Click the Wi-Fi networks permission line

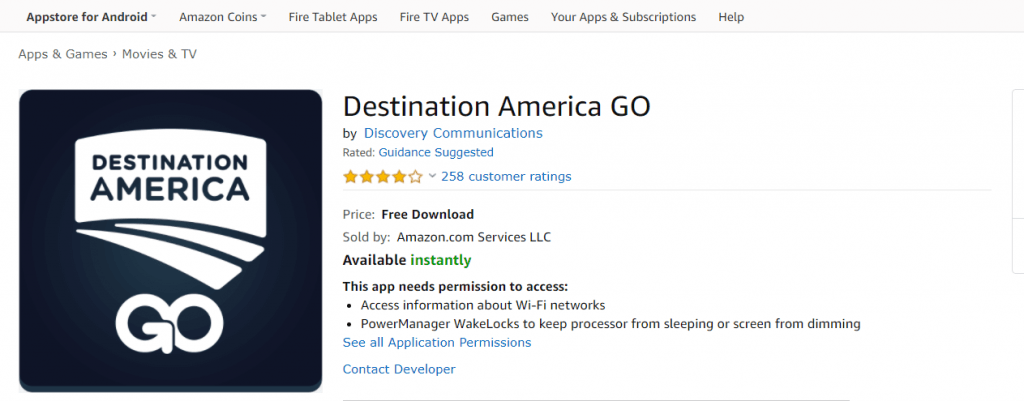pyautogui.click(x=483, y=305)
